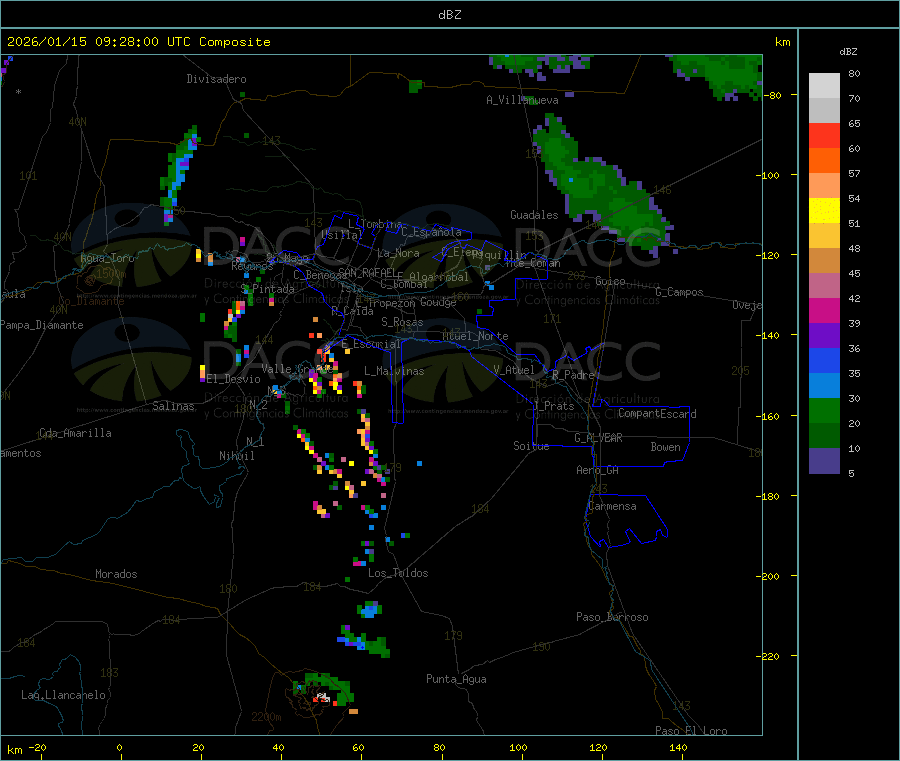Screen dimensions: 900x761
Task: Click the 'J_Prats' map label
Action: (x=553, y=406)
